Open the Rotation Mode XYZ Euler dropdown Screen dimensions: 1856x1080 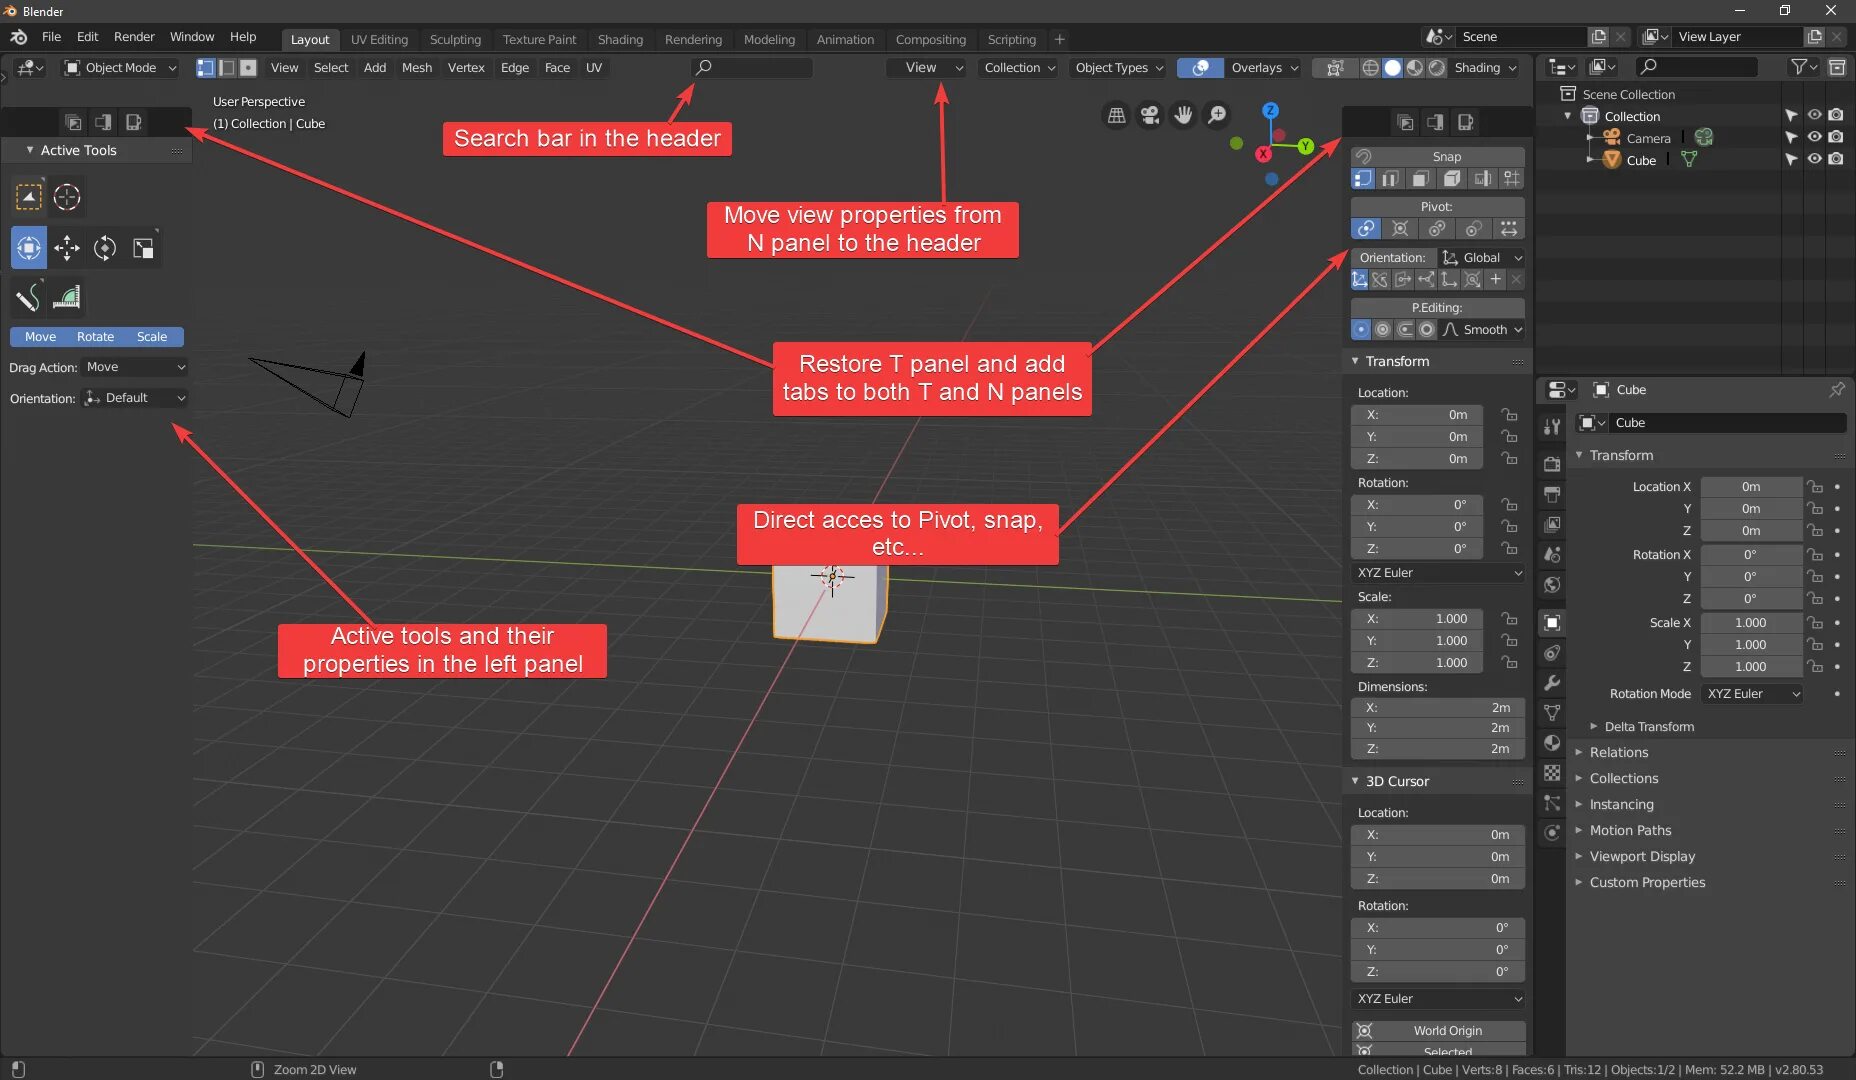point(1751,693)
